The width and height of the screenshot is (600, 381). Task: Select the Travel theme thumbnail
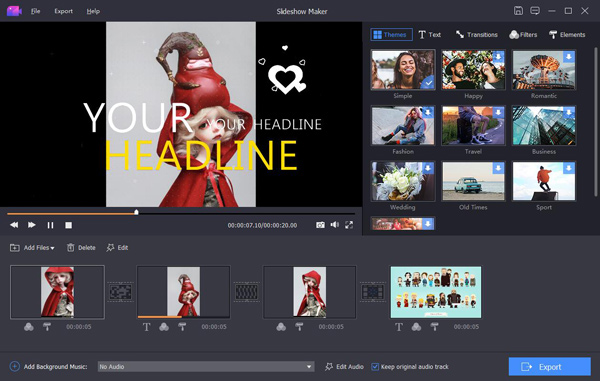[473, 125]
